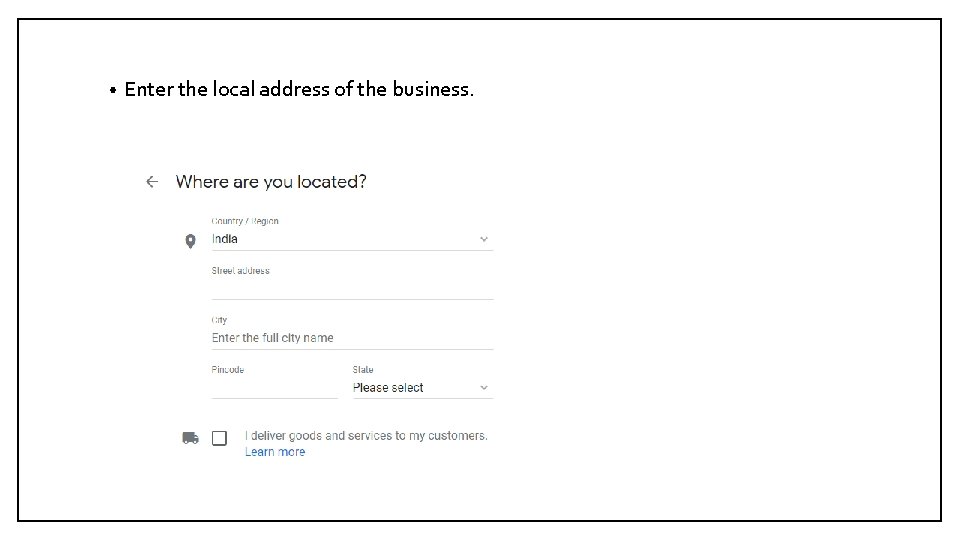960x540 pixels.
Task: Focus the Pincode input field
Action: coord(274,387)
